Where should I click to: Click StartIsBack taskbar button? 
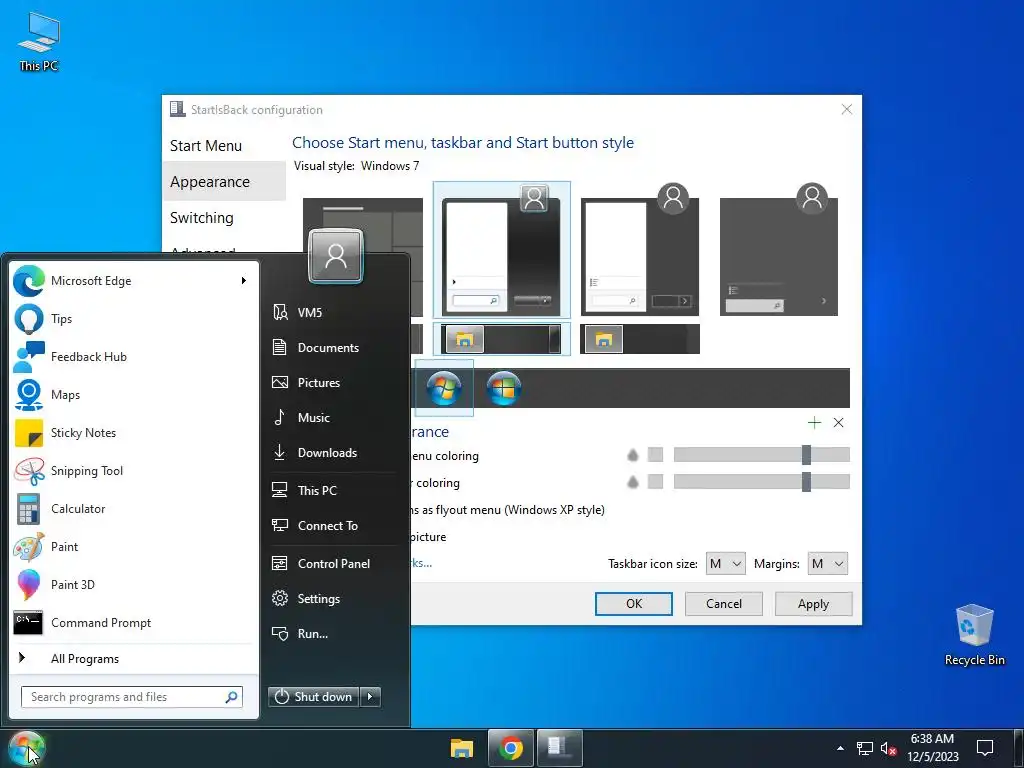coord(560,748)
